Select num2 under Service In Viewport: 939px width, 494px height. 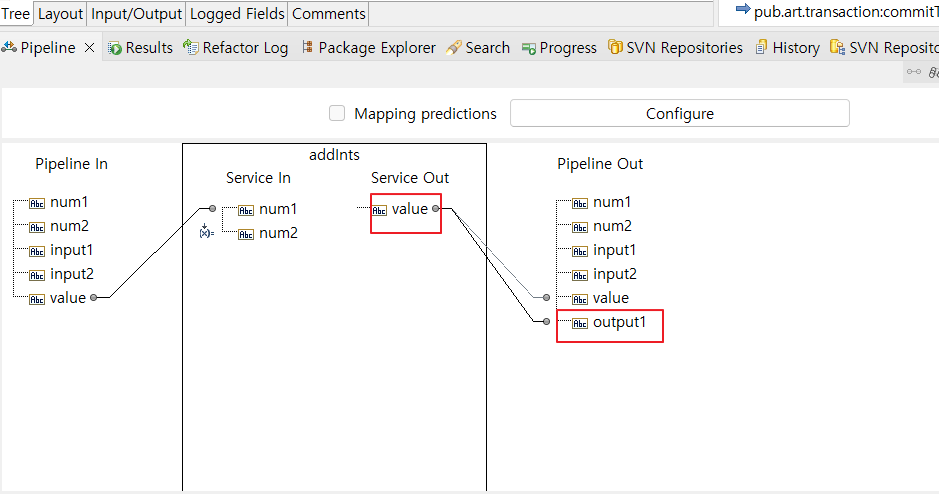point(278,233)
